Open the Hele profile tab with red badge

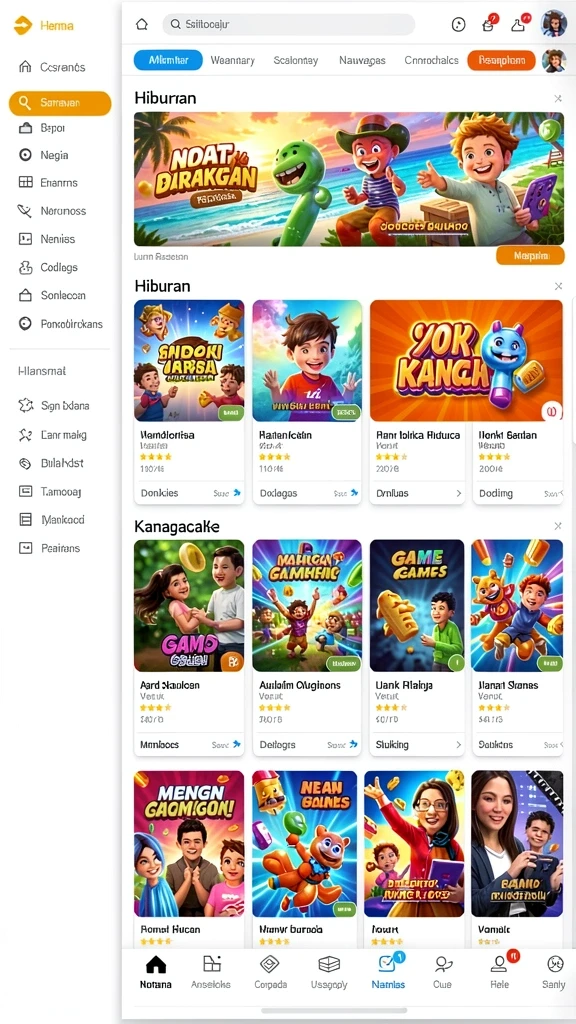click(500, 970)
